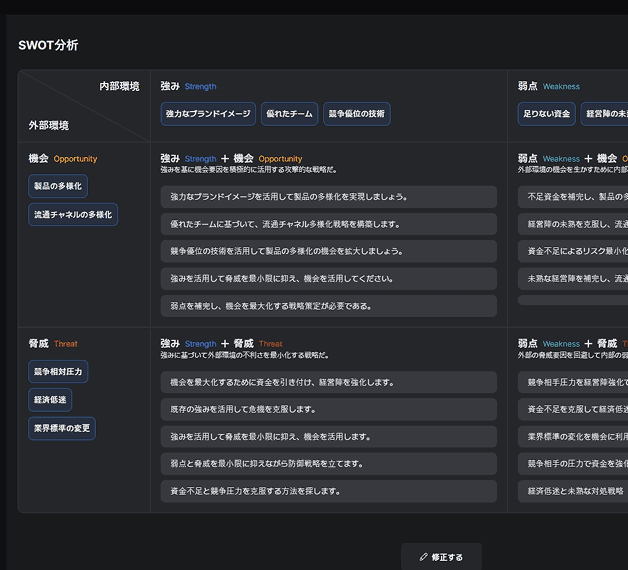628x570 pixels.
Task: Click description 強みに基づいて外部環境の不利さを最小化
Action: [x=245, y=355]
